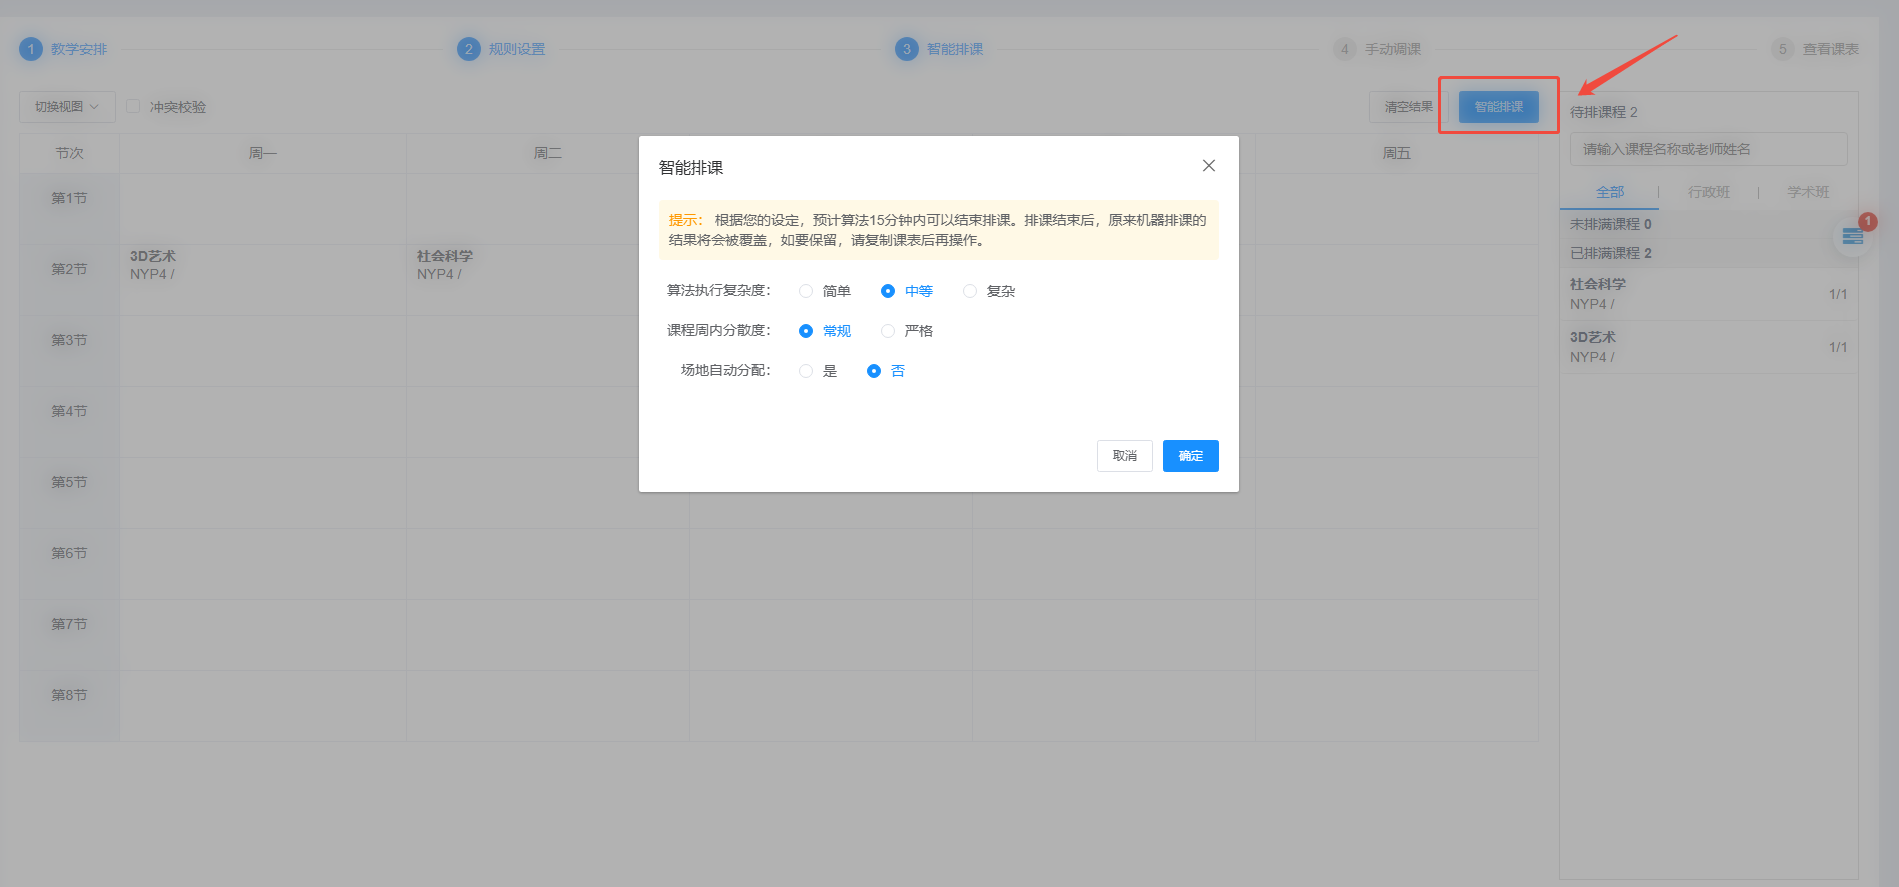
Task: Enable the 冲突校验 checkbox
Action: point(133,106)
